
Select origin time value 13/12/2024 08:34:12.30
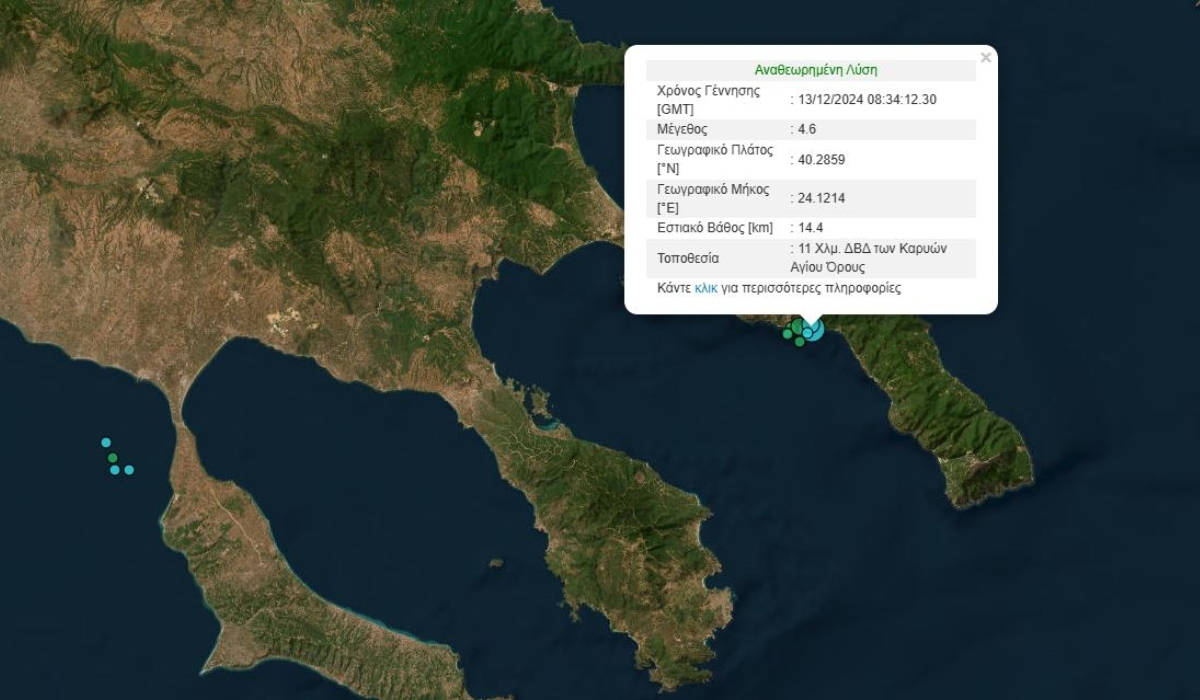click(867, 99)
